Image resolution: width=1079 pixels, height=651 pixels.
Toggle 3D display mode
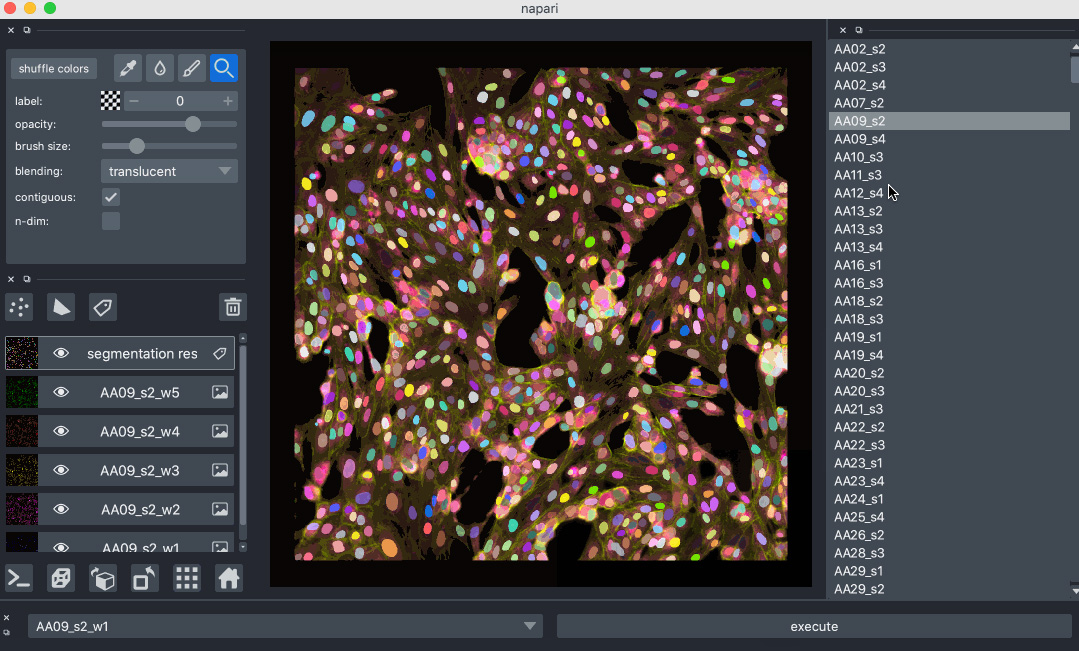click(61, 578)
